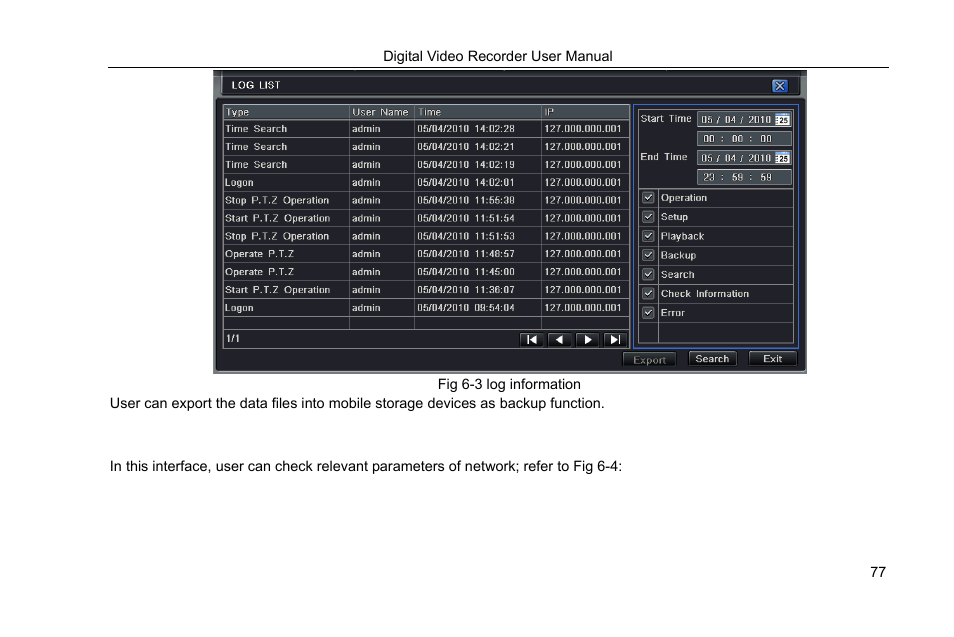
Task: Select Stop P.T.Z Operation at 11:51:53
Action: [x=427, y=236]
